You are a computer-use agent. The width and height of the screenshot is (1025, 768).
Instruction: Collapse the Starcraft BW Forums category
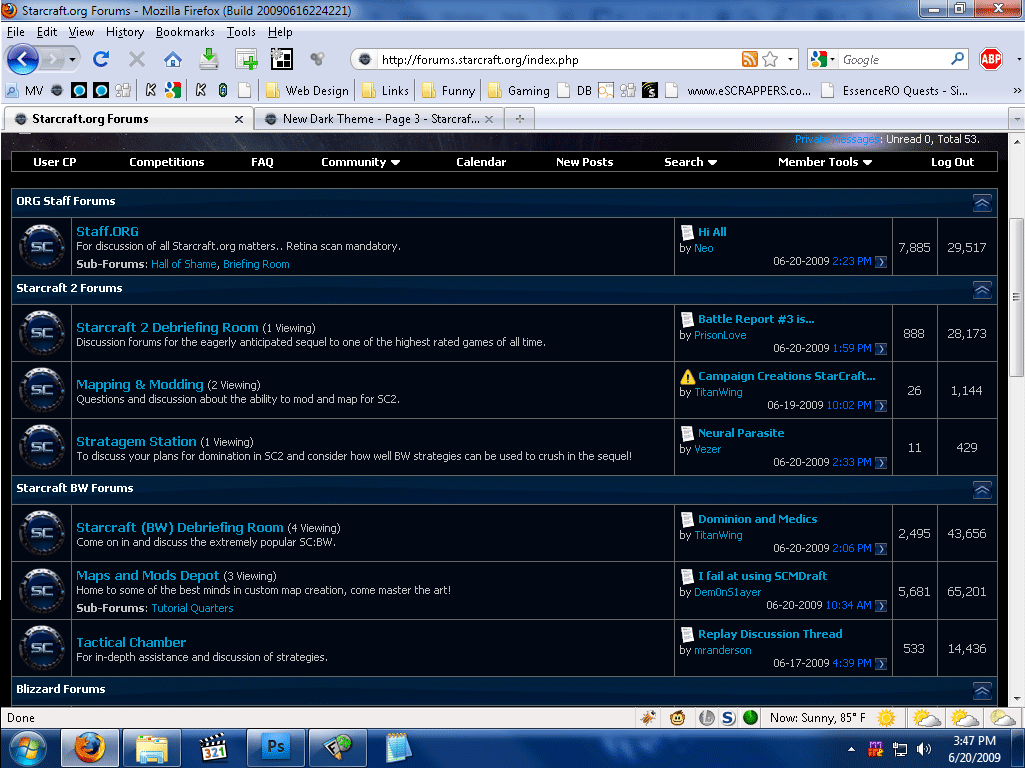tap(982, 490)
